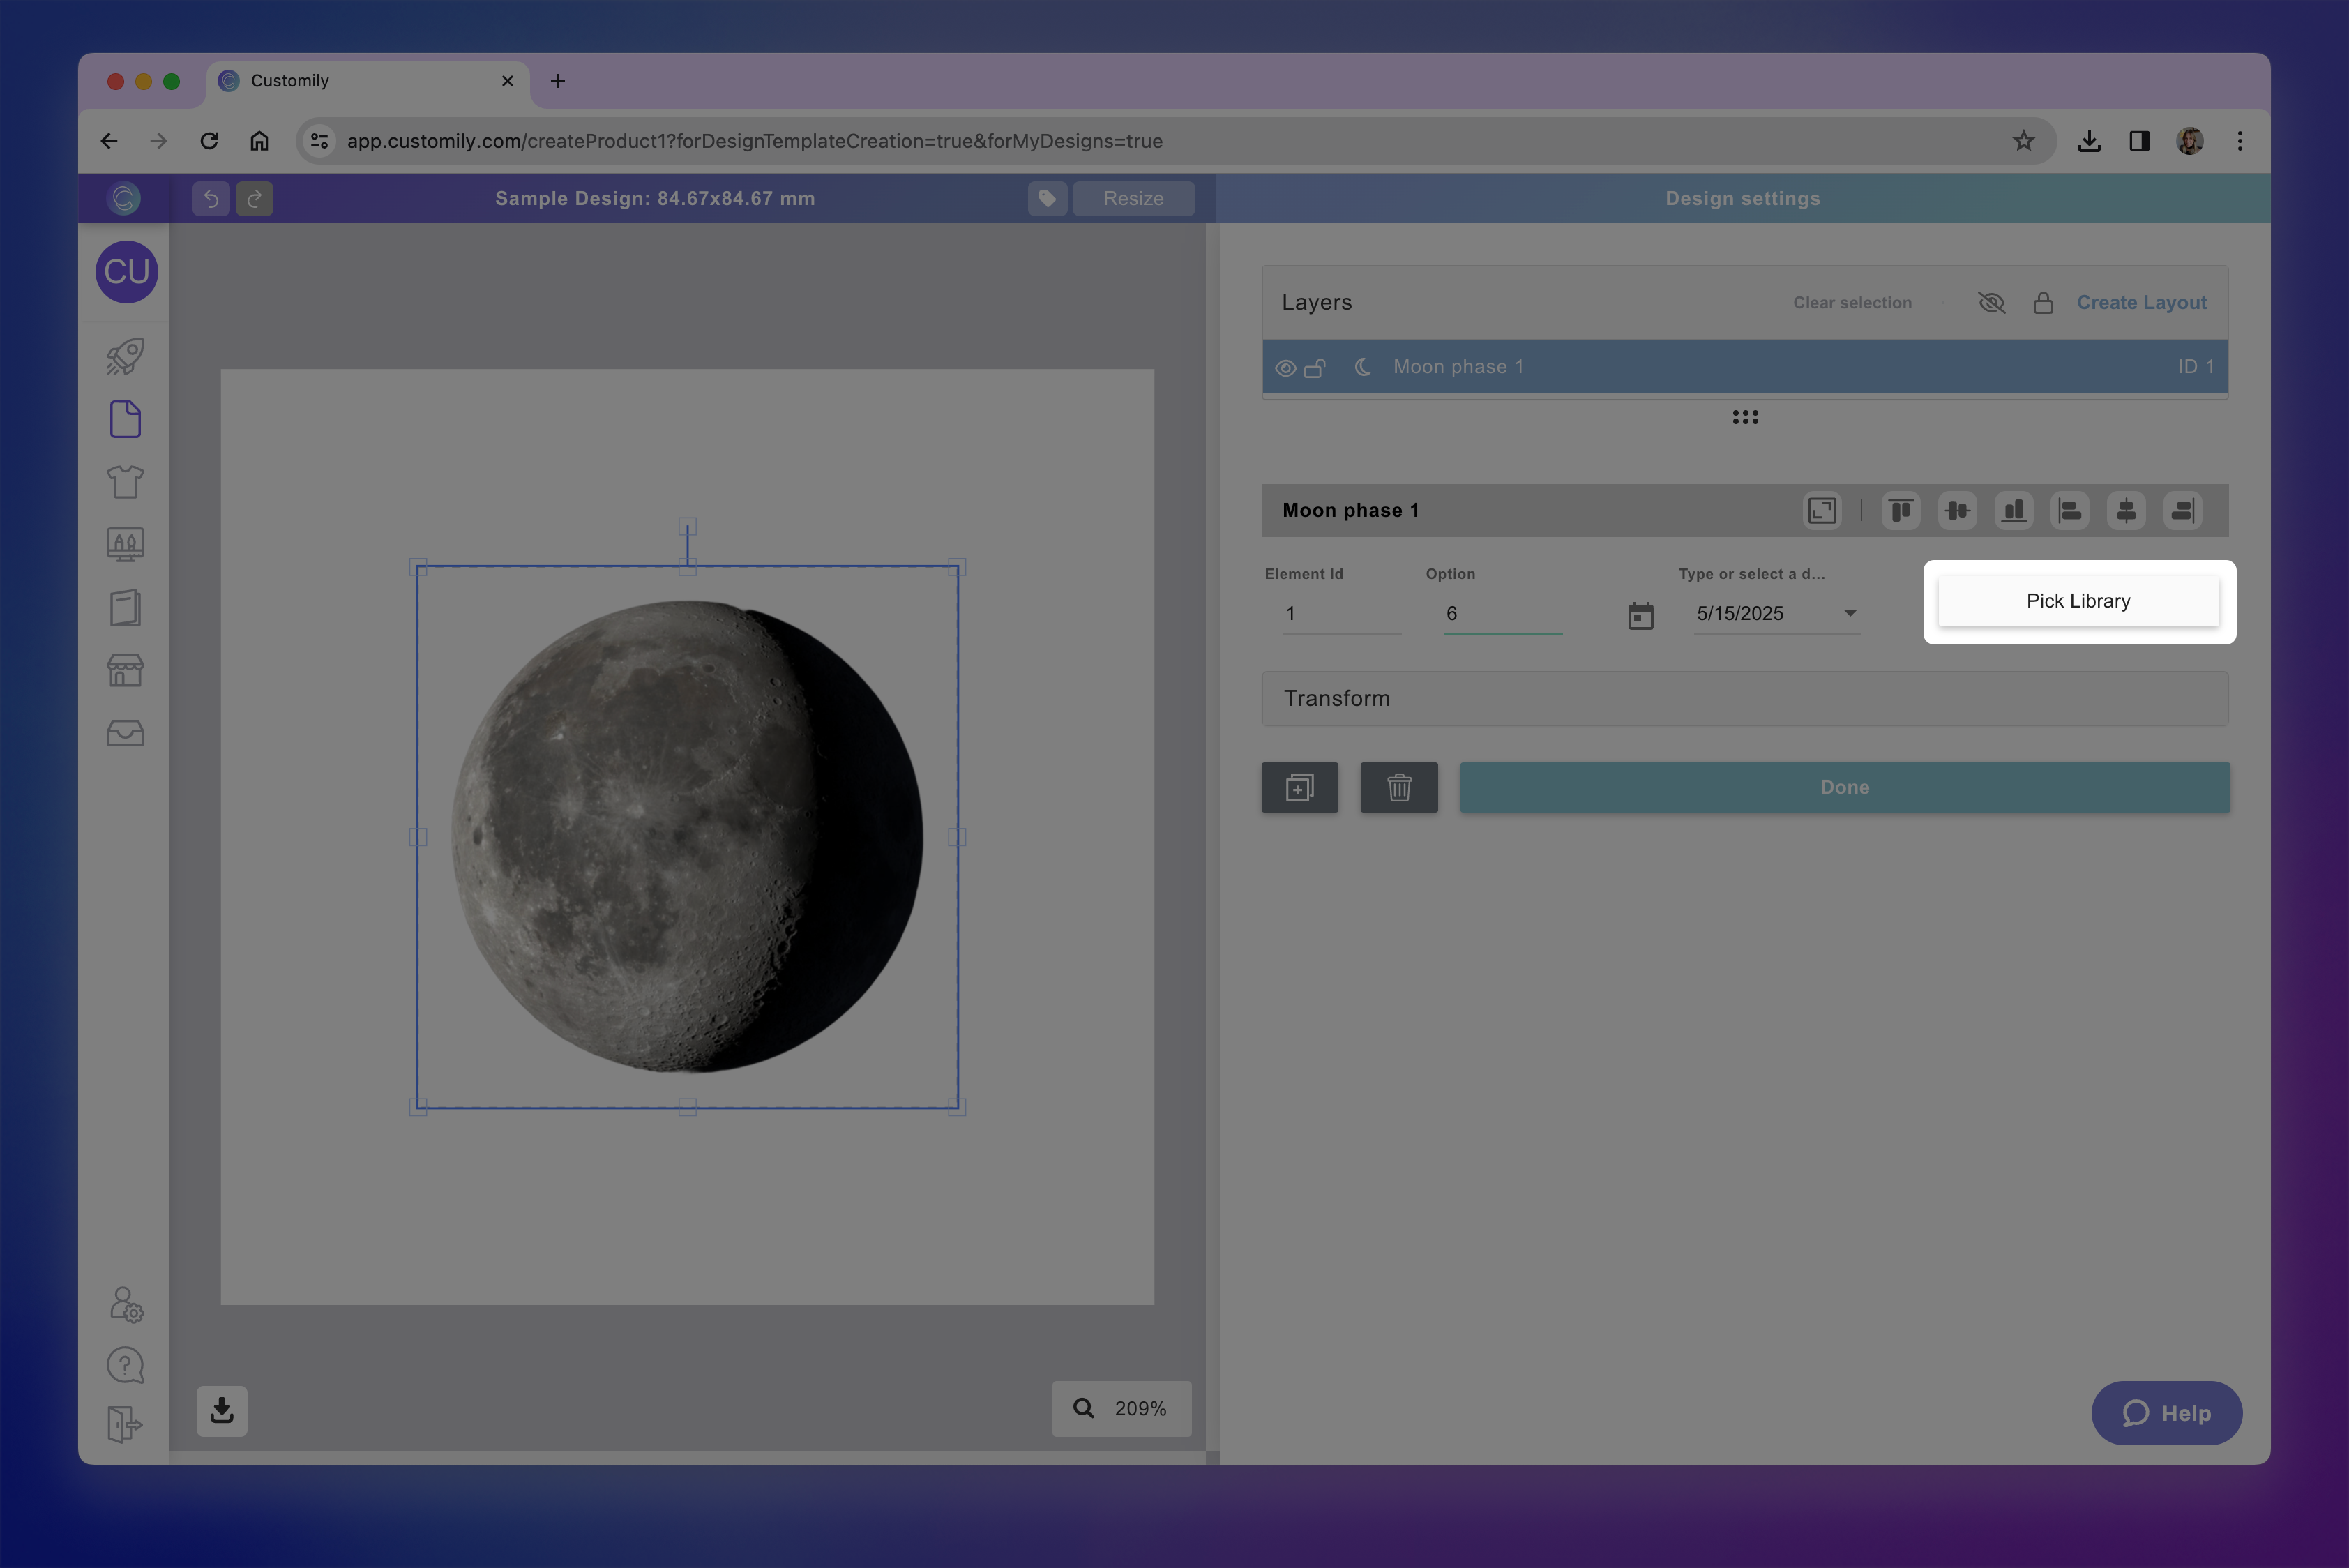Select Moon phase 1 layer row

pyautogui.click(x=1744, y=367)
